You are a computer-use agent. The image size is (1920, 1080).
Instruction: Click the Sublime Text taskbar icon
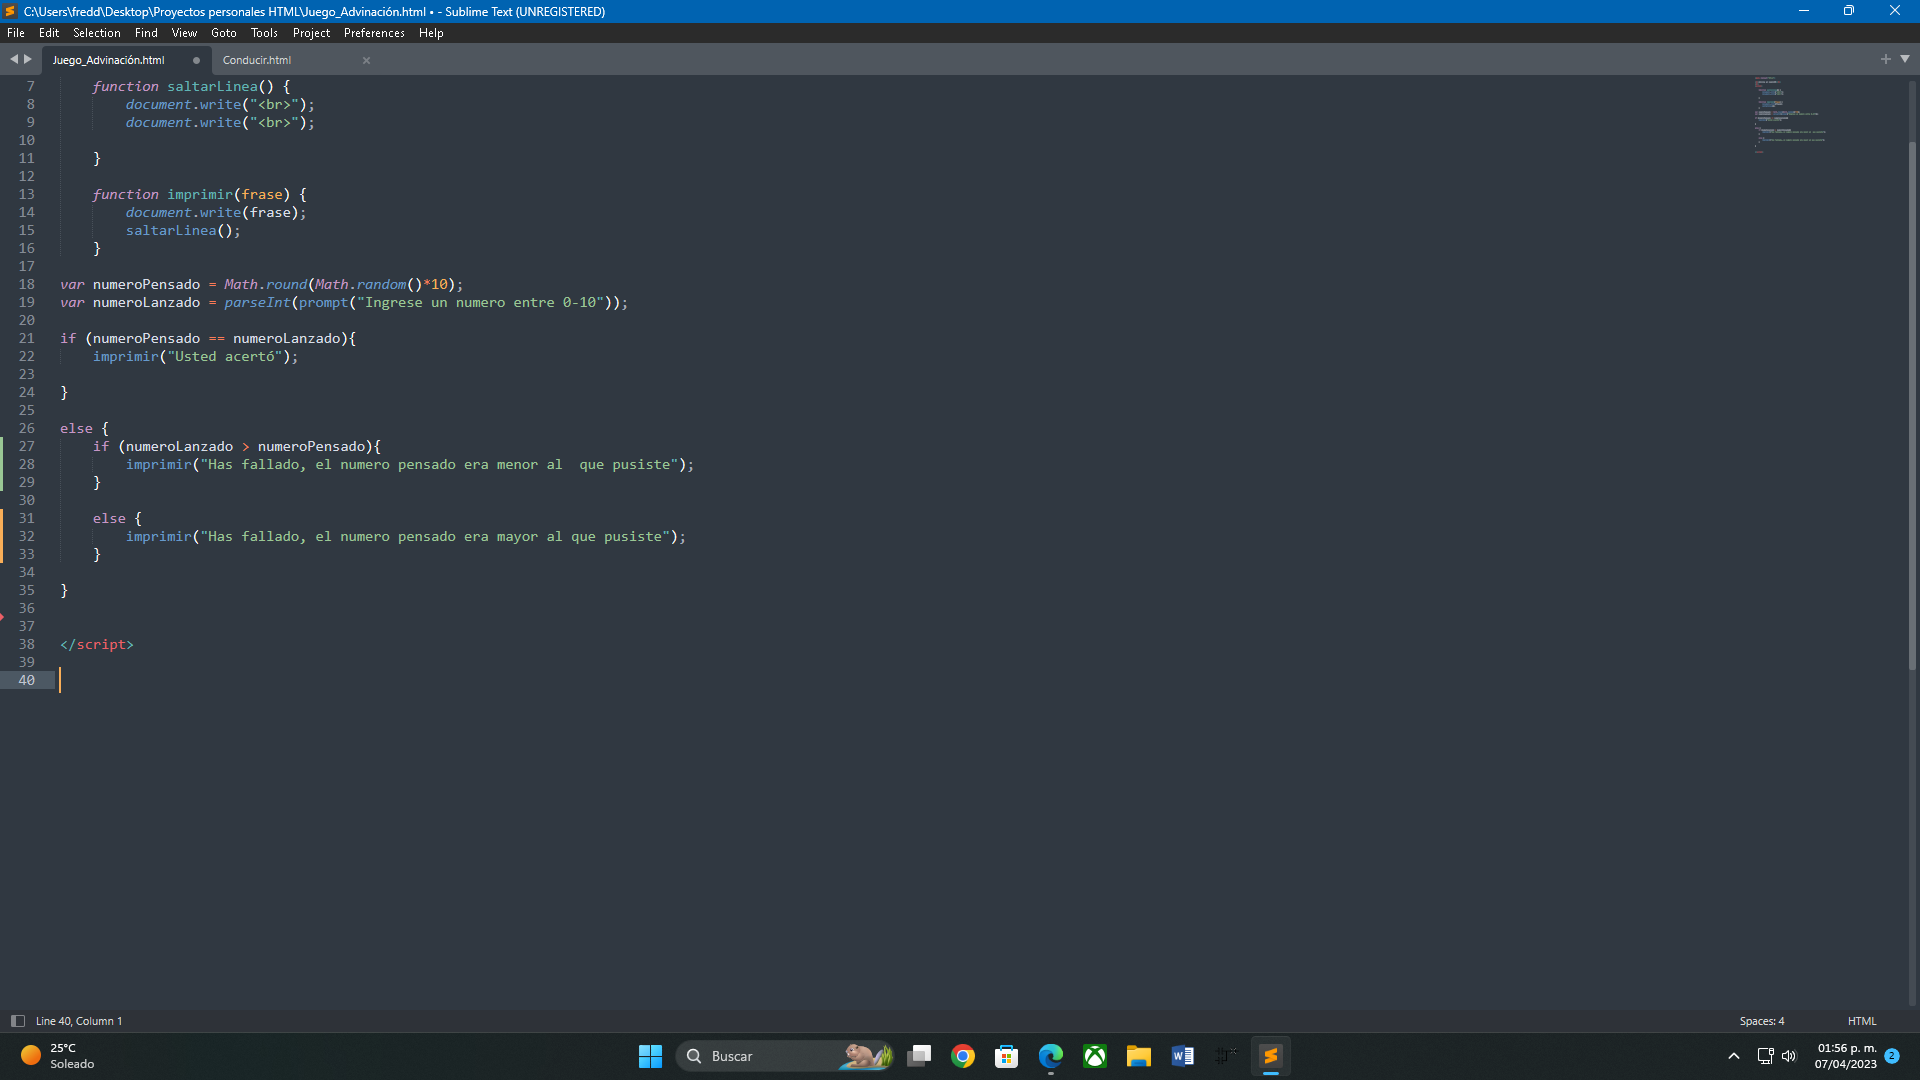(1271, 1056)
